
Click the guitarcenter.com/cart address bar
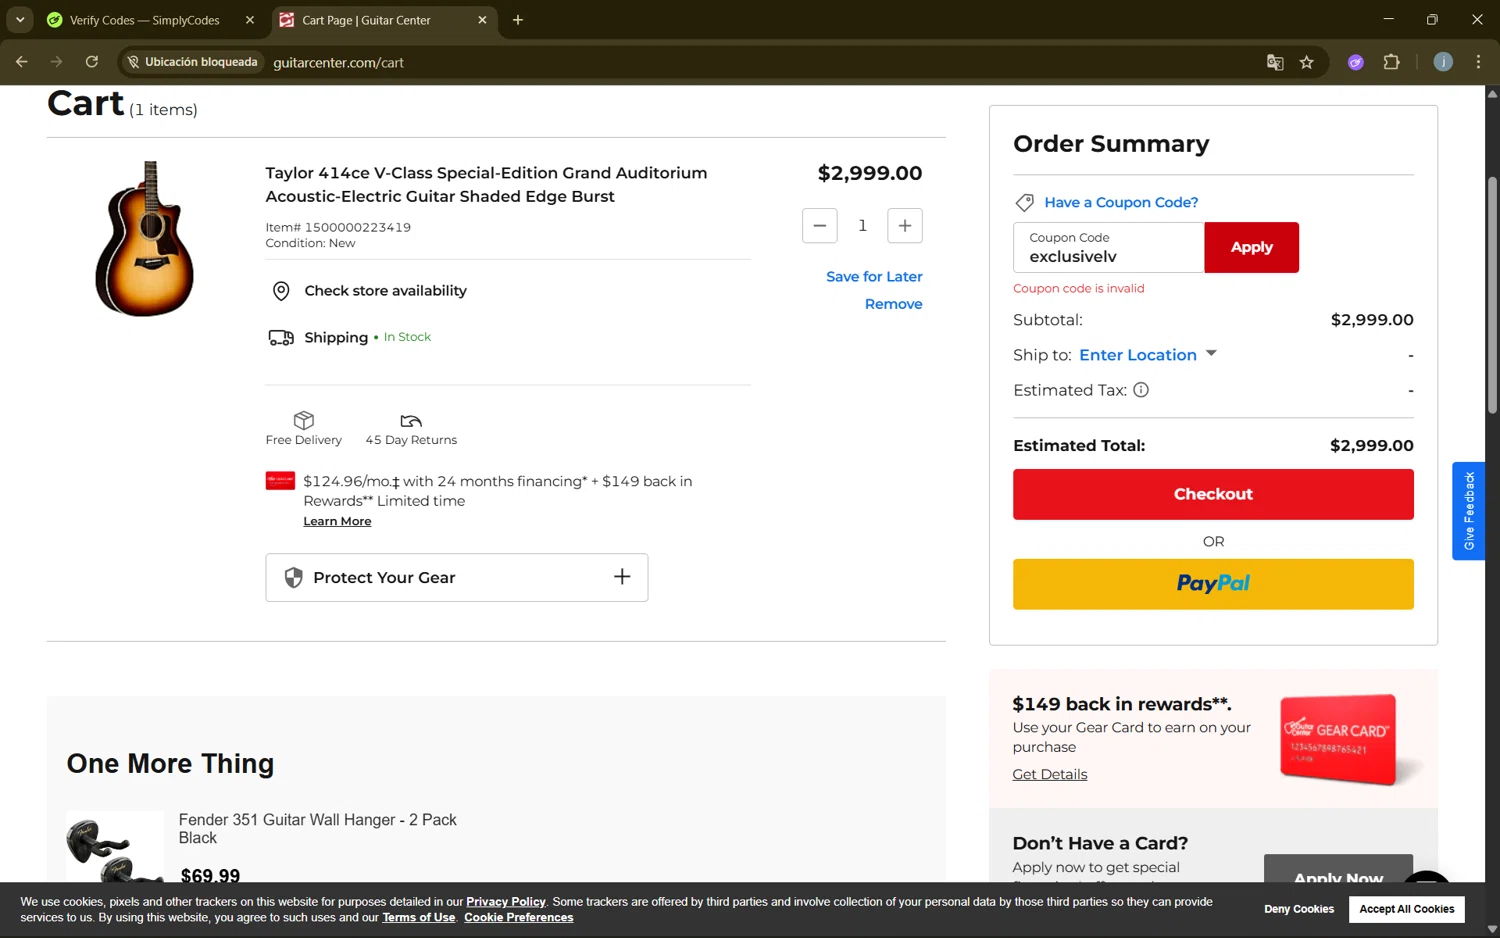(x=338, y=62)
